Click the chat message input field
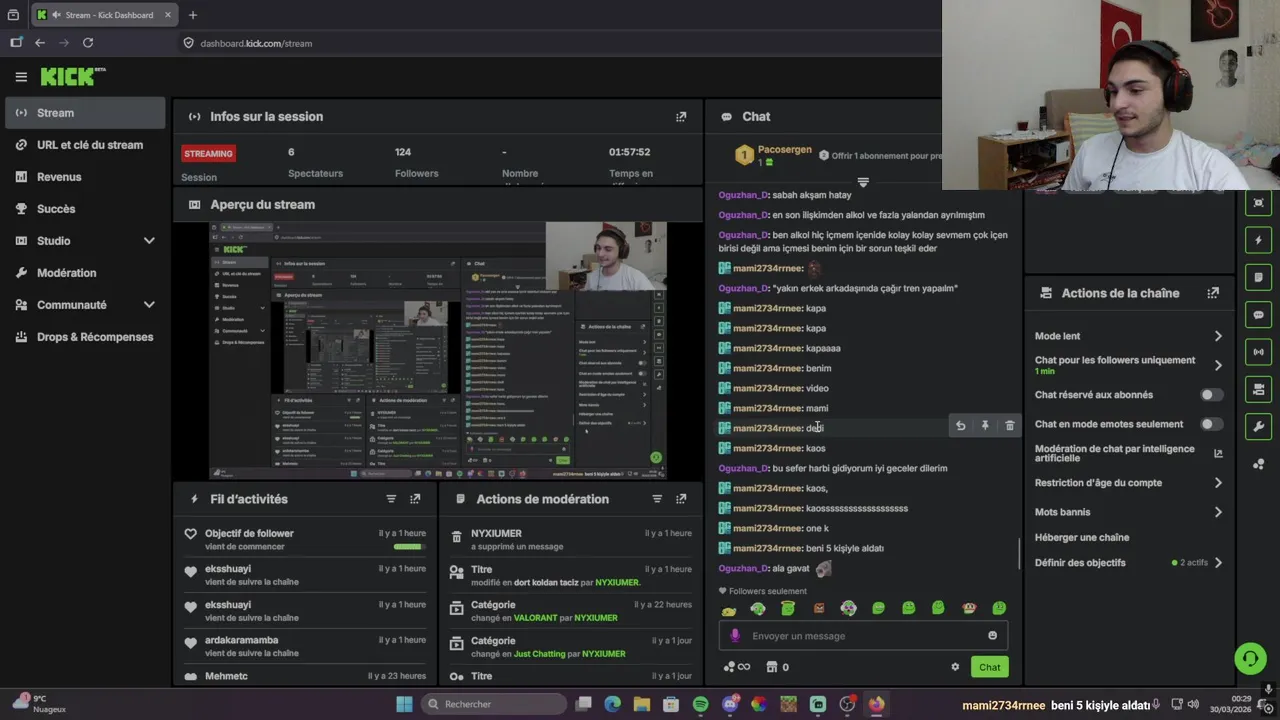Screen dimensions: 1280x720 [863, 636]
